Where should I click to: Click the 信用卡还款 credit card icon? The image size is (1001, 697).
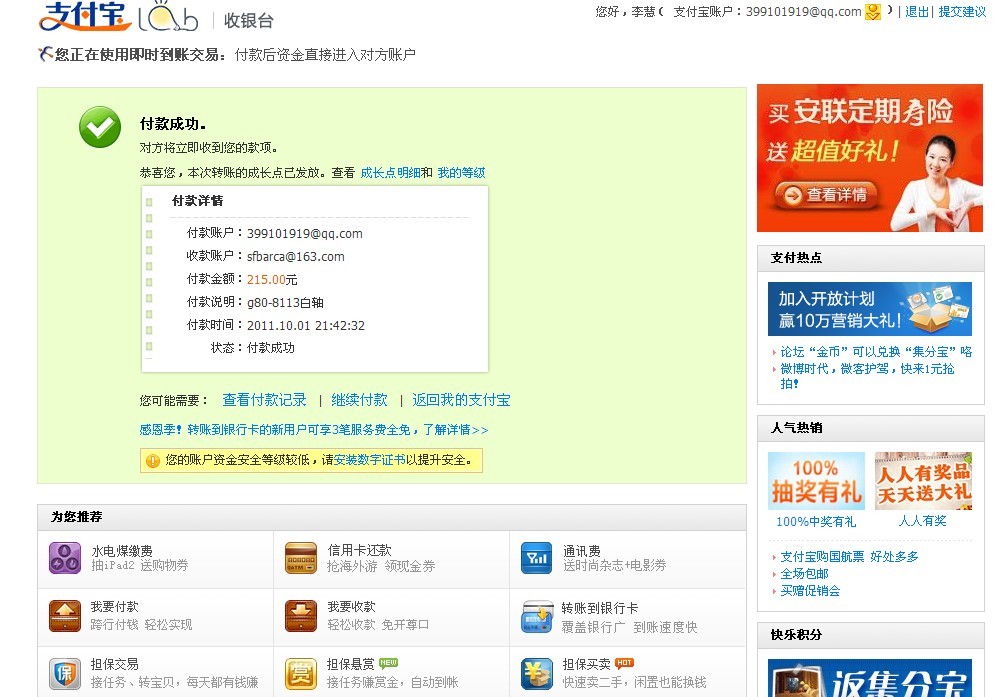click(x=301, y=558)
